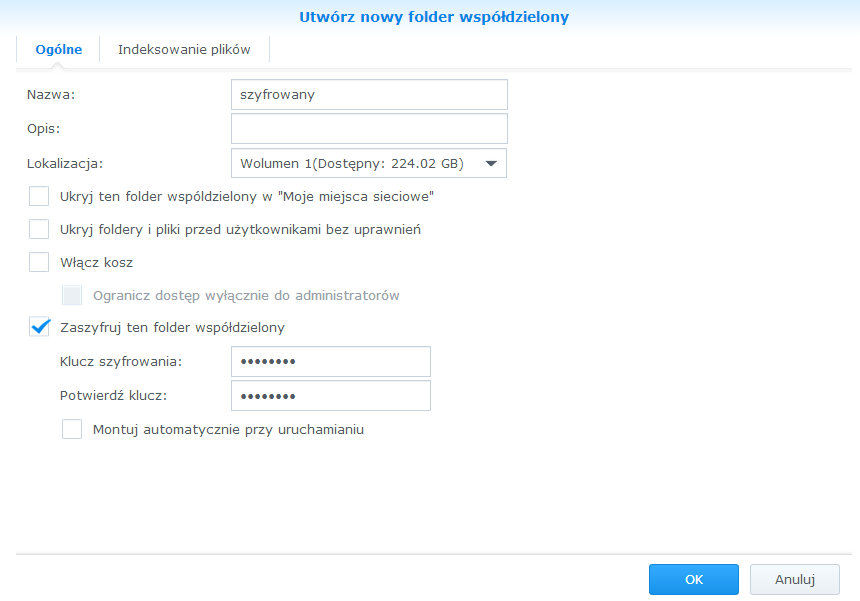Check Ukryj foldery i pliki przed użytkownikami
This screenshot has height=601, width=860.
(x=39, y=229)
